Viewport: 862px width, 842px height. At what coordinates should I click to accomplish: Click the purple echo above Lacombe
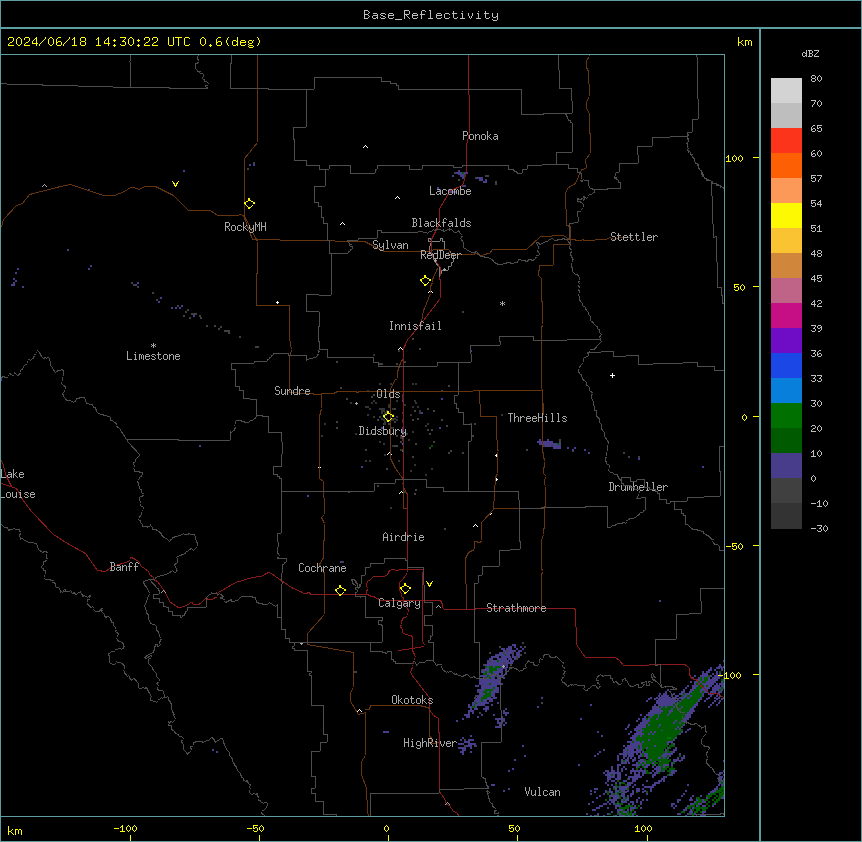[x=460, y=175]
